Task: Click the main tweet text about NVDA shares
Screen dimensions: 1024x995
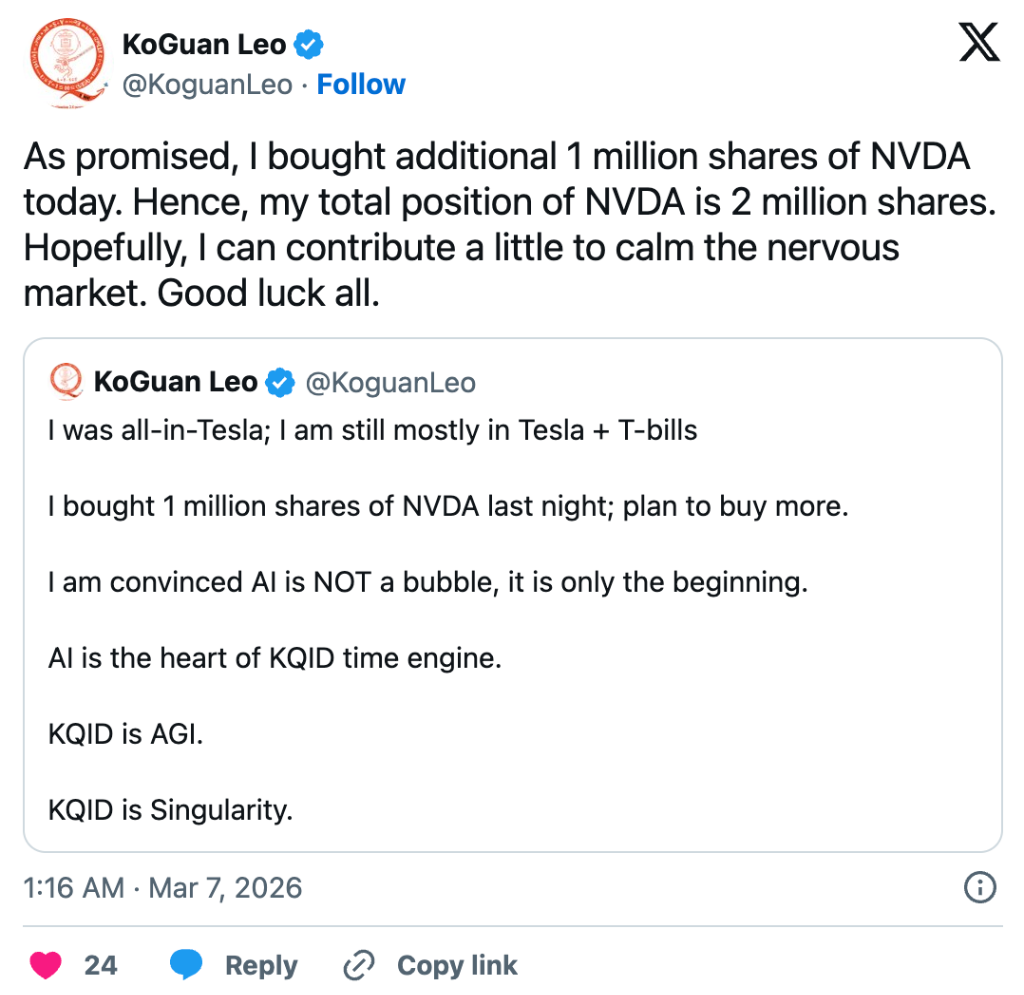Action: point(497,226)
